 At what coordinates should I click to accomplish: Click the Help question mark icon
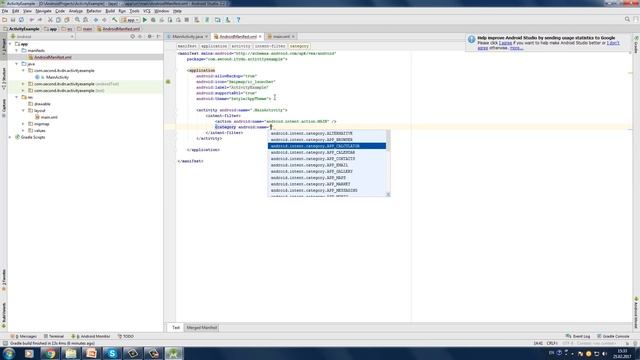click(x=238, y=20)
